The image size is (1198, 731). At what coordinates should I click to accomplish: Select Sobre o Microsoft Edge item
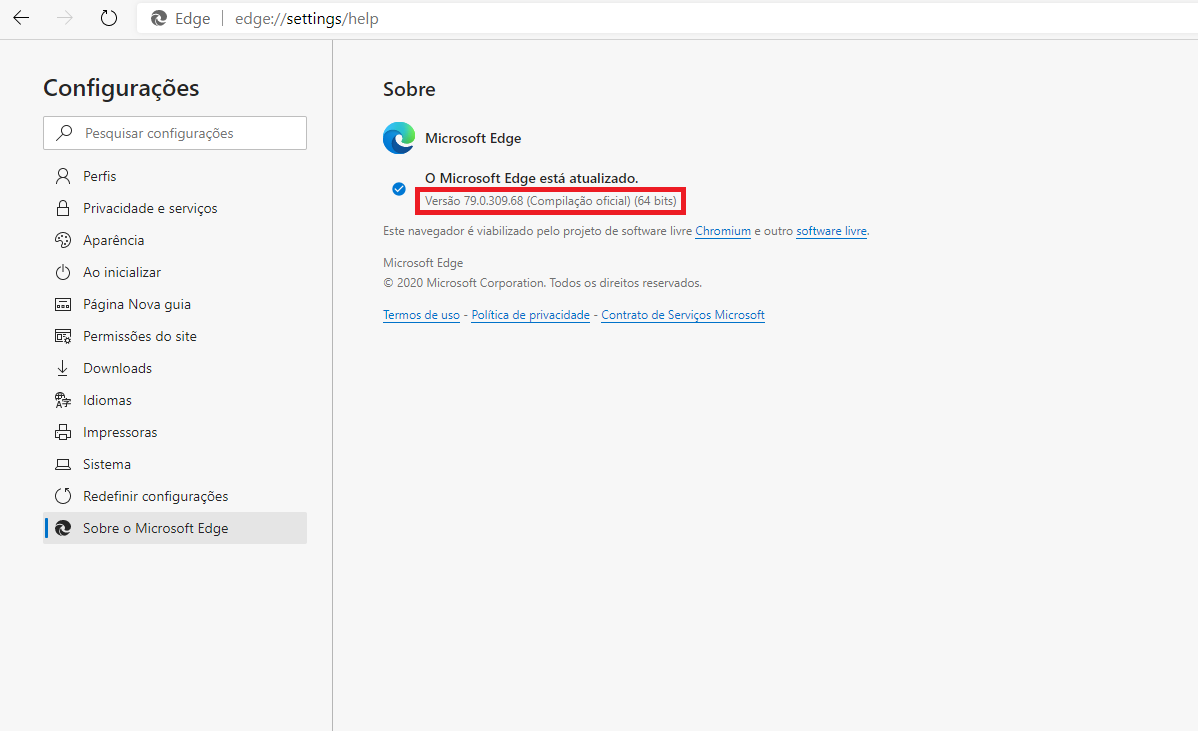coord(175,529)
